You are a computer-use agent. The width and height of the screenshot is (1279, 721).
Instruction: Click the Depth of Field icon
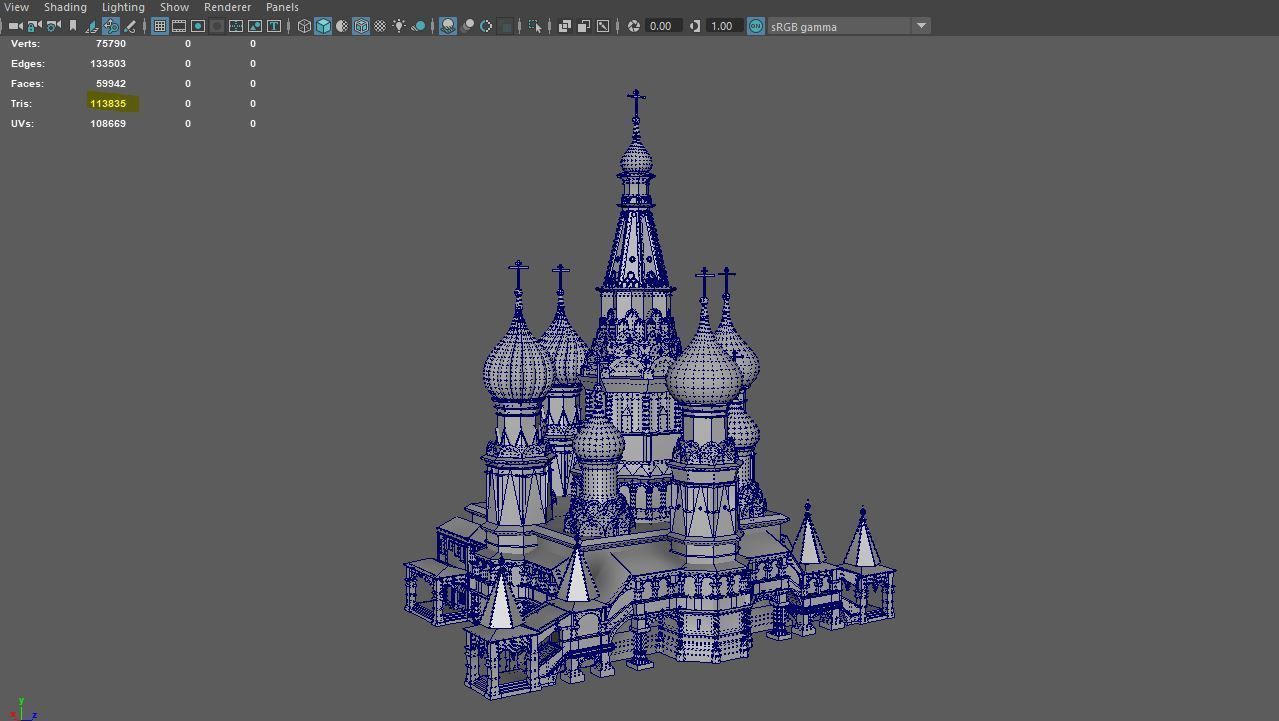click(x=505, y=26)
